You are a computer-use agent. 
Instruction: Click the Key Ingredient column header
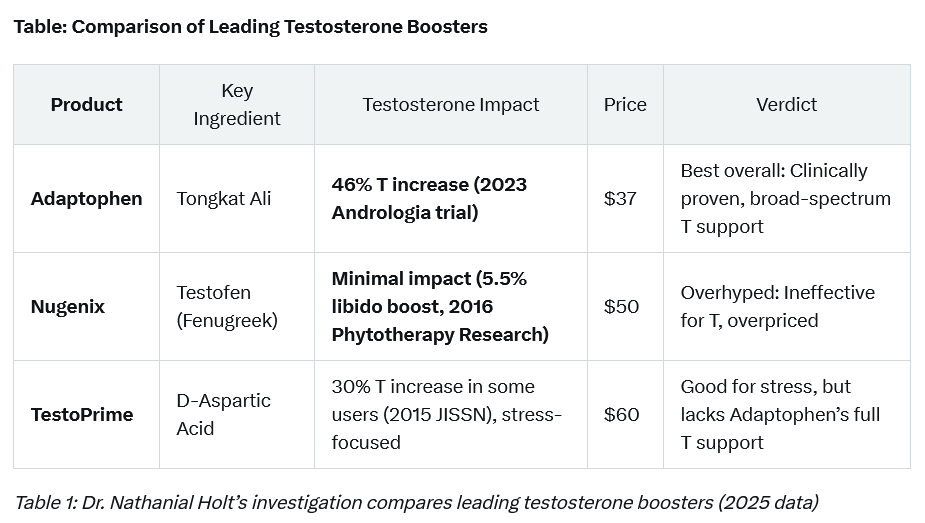pos(237,104)
